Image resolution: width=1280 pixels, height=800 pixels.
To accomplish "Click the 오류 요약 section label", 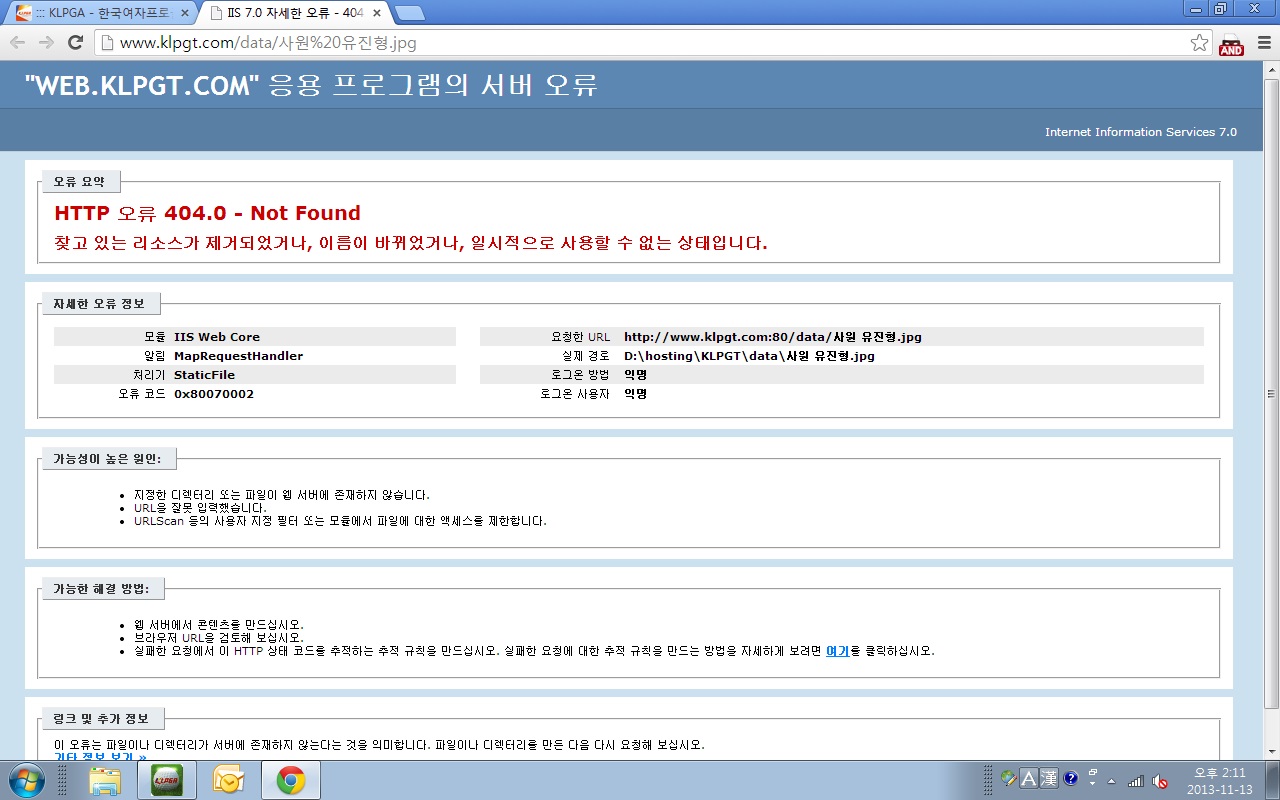I will coord(79,181).
